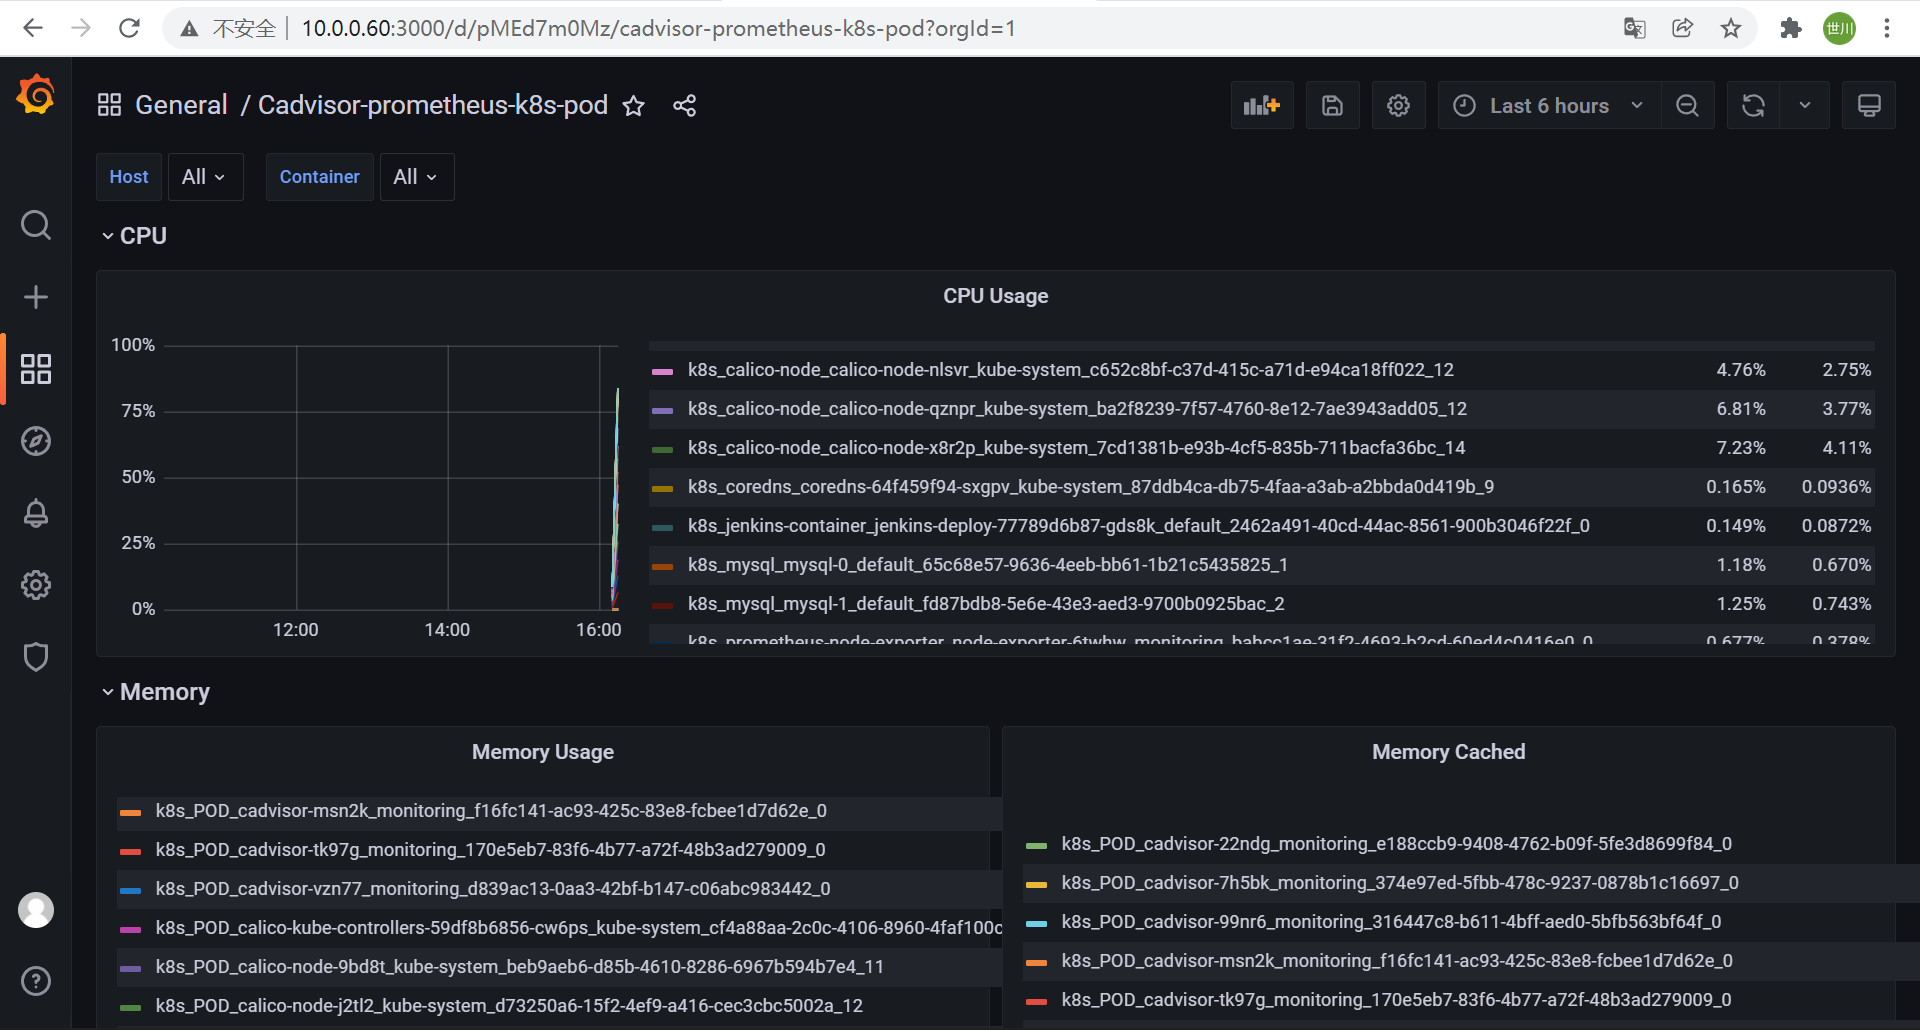Toggle the k8s_mysql_mysql-0 series in the CPU legend
The width and height of the screenshot is (1920, 1030).
(x=987, y=565)
